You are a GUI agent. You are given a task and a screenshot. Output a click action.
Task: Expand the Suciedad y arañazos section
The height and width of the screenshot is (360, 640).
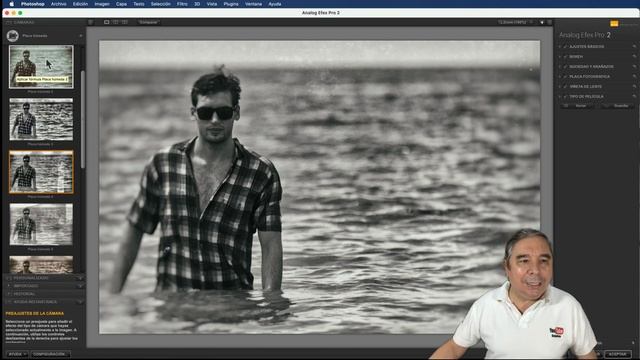560,67
